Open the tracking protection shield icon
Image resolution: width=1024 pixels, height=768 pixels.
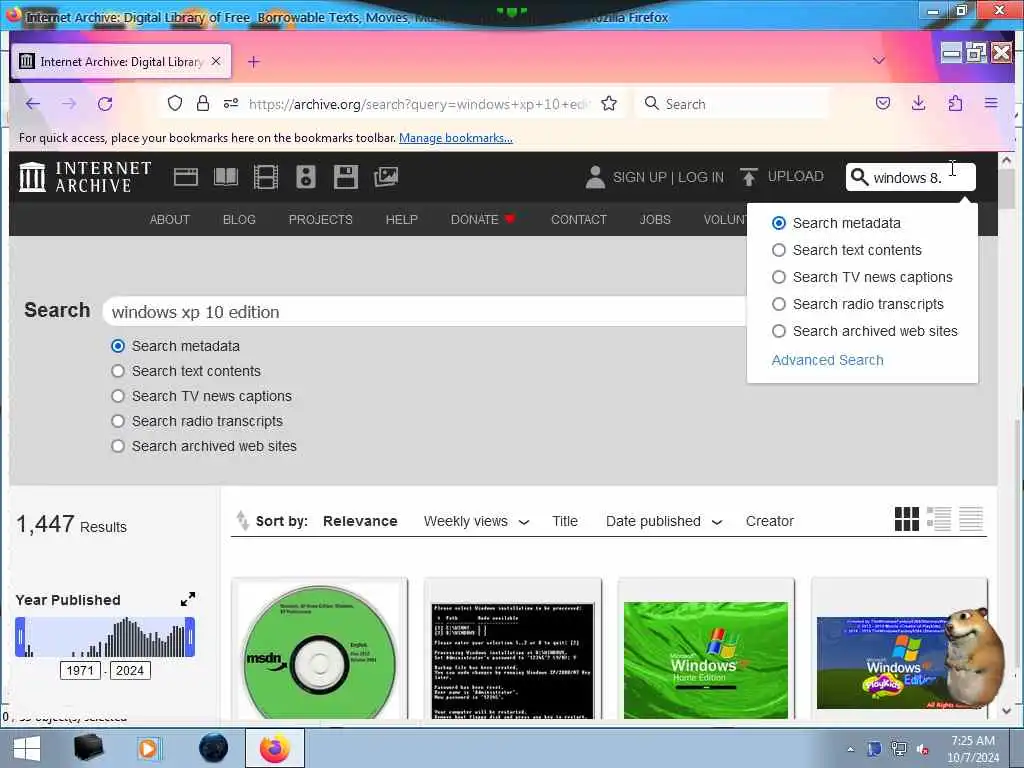[175, 103]
